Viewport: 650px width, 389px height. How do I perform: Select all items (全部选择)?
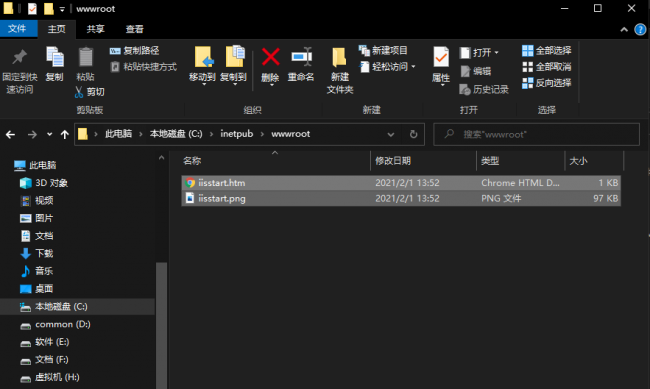pos(547,51)
